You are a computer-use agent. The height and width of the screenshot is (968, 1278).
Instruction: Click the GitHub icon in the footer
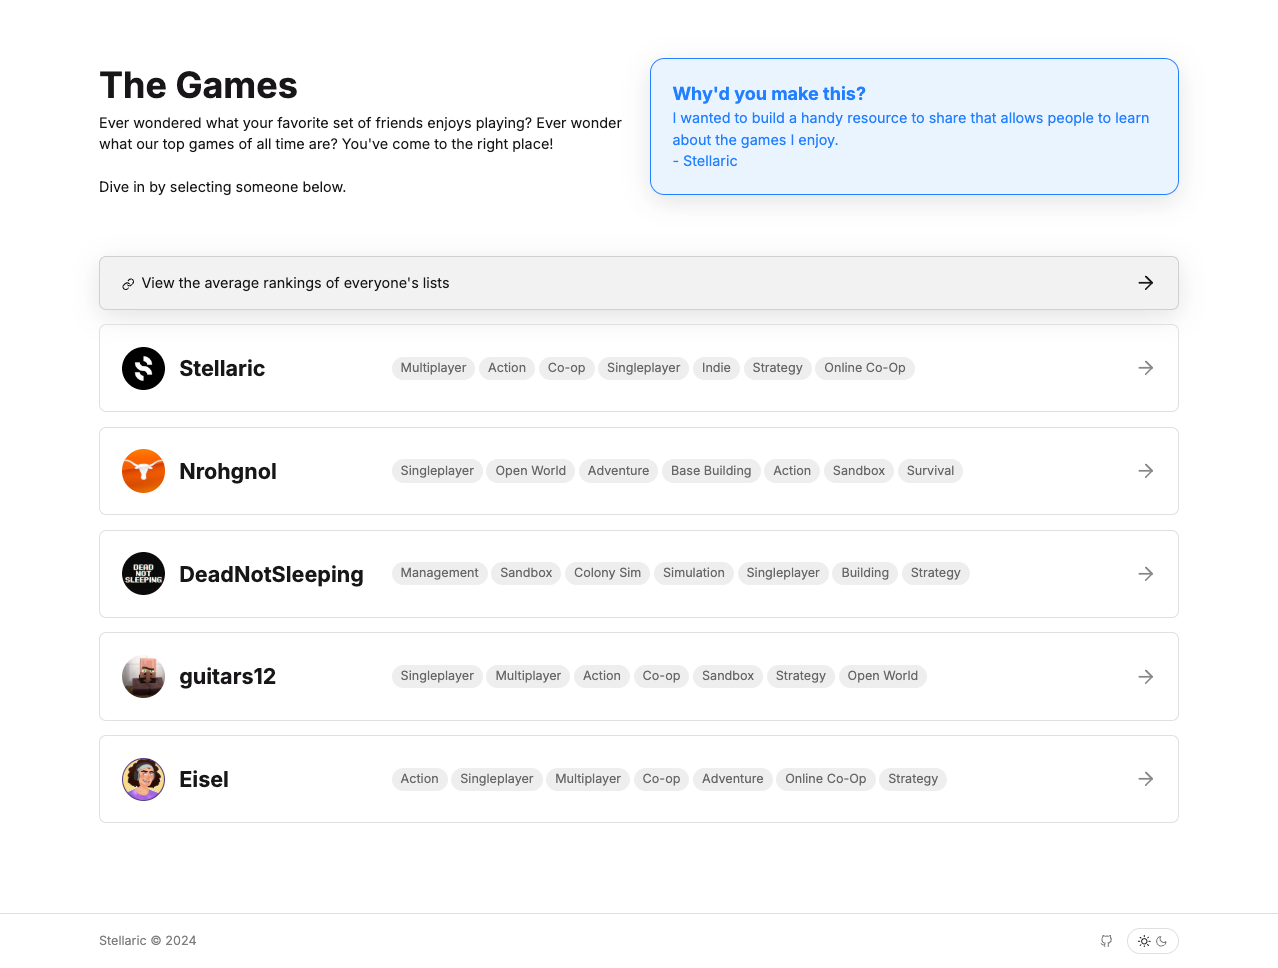[1106, 941]
